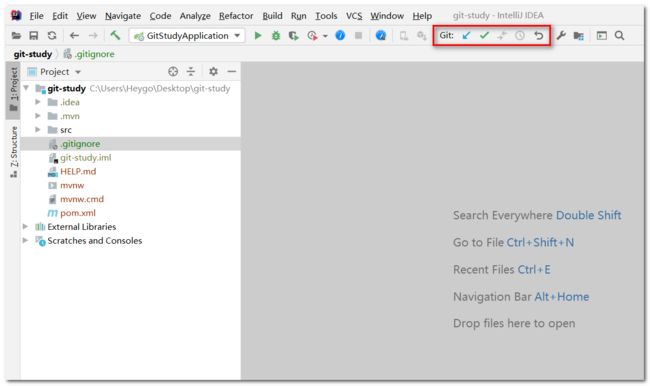This screenshot has width=650, height=386.
Task: Click the gray Stop square icon
Action: [x=359, y=36]
